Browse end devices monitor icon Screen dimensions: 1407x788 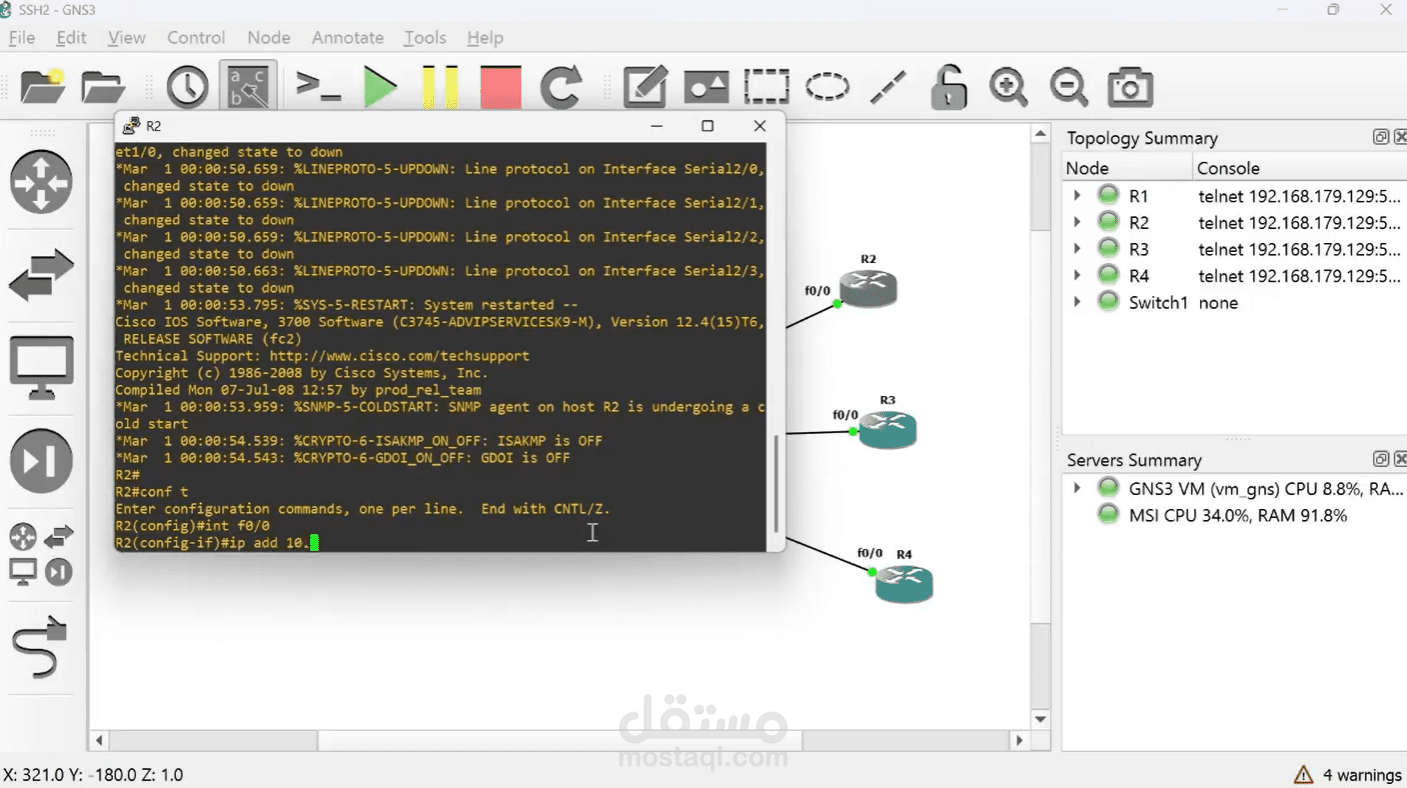pos(41,368)
